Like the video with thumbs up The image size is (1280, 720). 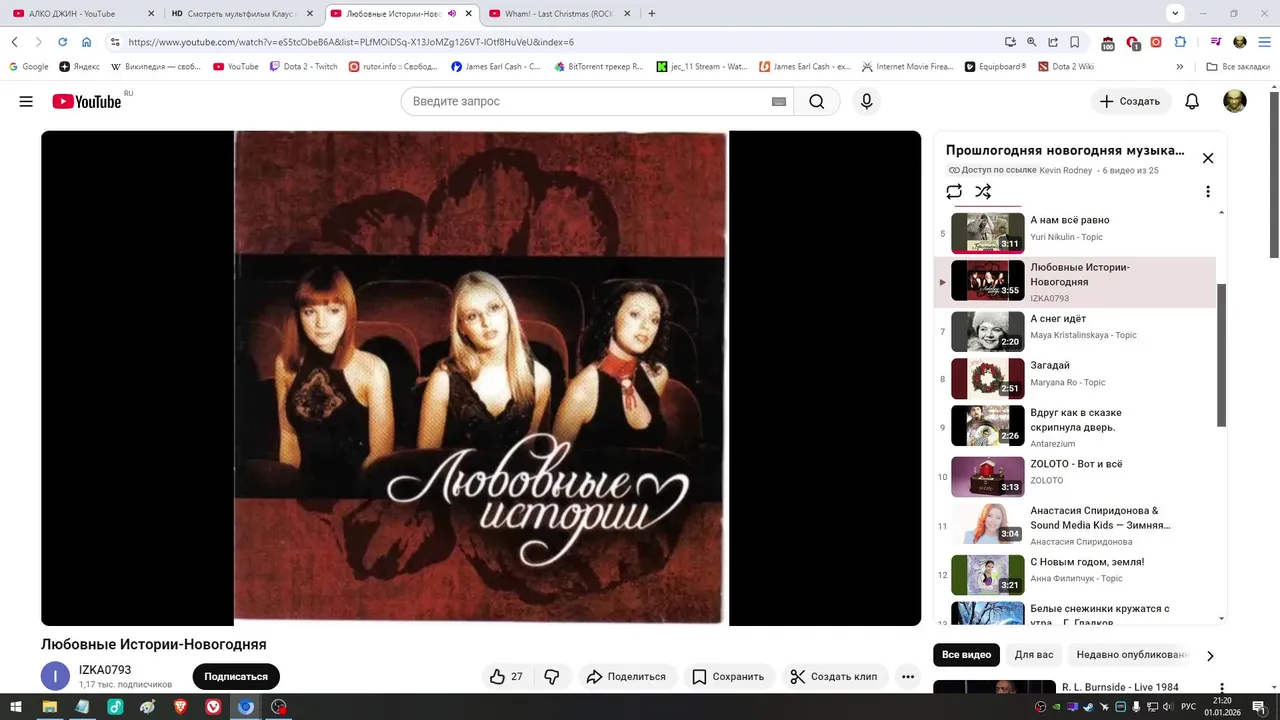click(x=506, y=677)
